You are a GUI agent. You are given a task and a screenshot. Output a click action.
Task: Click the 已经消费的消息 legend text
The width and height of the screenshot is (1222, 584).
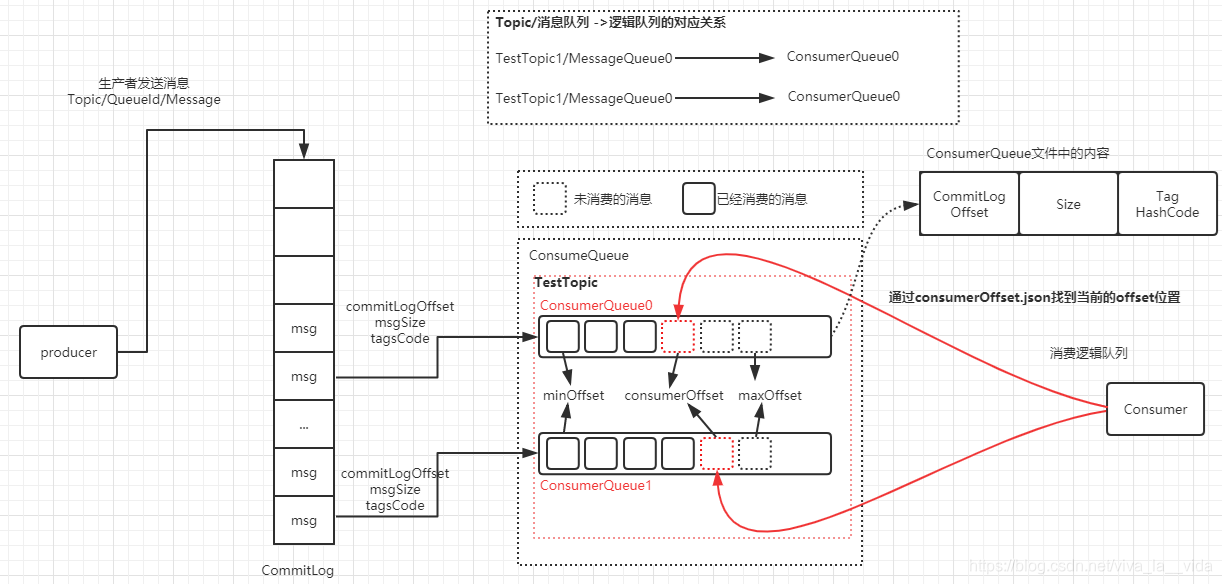click(x=762, y=199)
